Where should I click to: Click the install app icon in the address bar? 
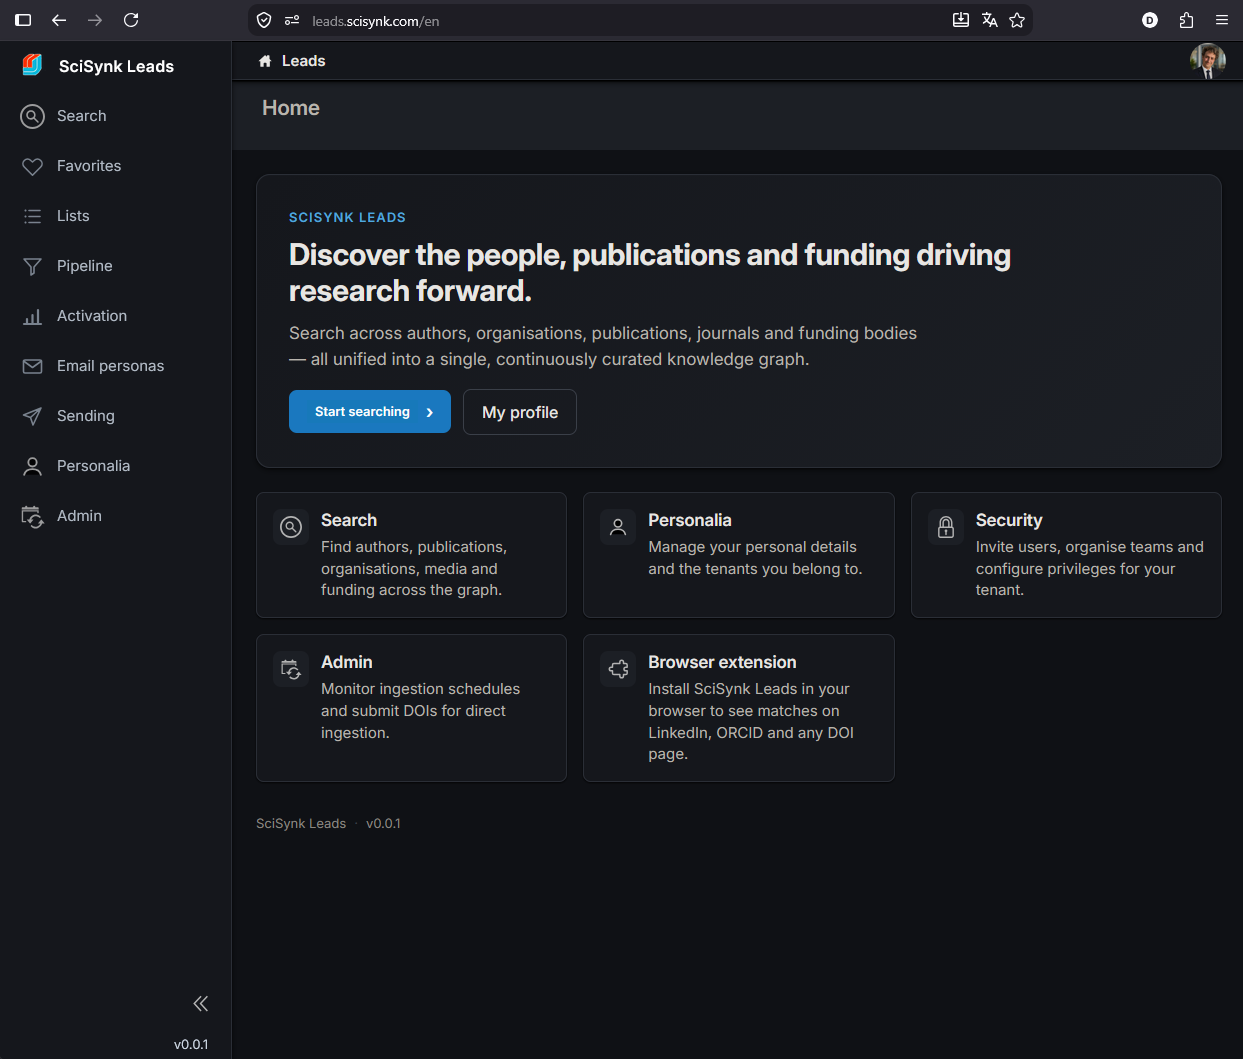click(x=961, y=20)
